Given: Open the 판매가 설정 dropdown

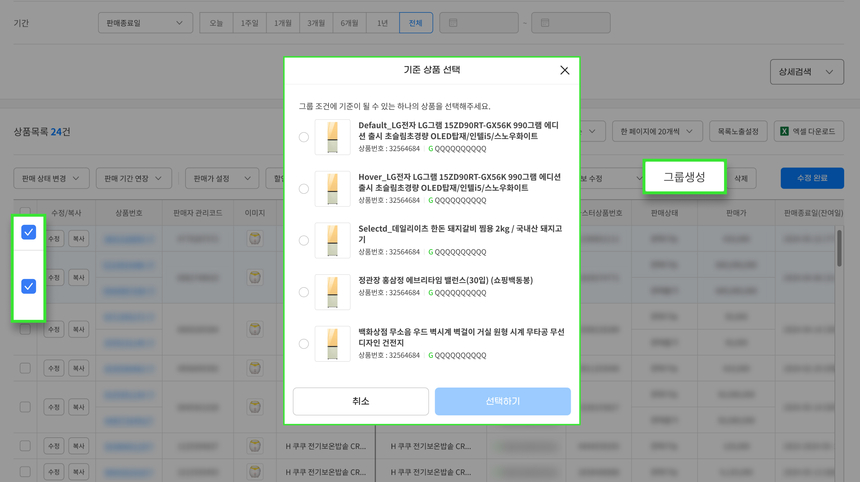Looking at the screenshot, I should (222, 178).
